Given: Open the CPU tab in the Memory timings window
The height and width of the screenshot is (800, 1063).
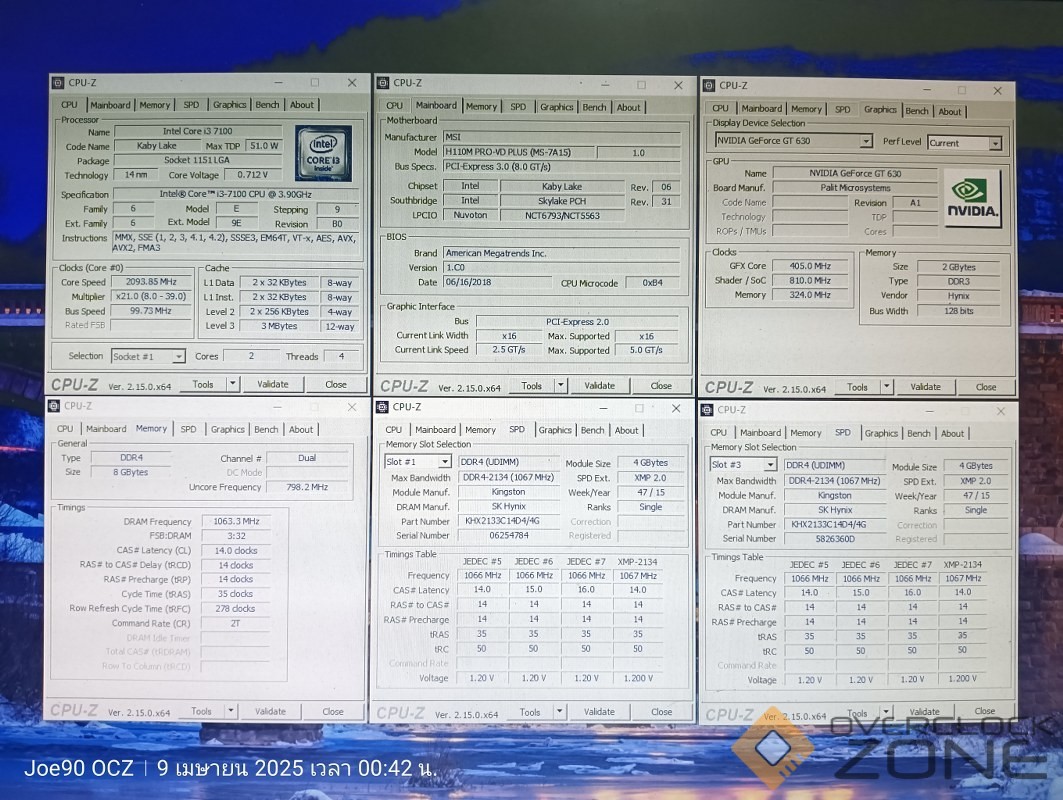Looking at the screenshot, I should pyautogui.click(x=65, y=428).
